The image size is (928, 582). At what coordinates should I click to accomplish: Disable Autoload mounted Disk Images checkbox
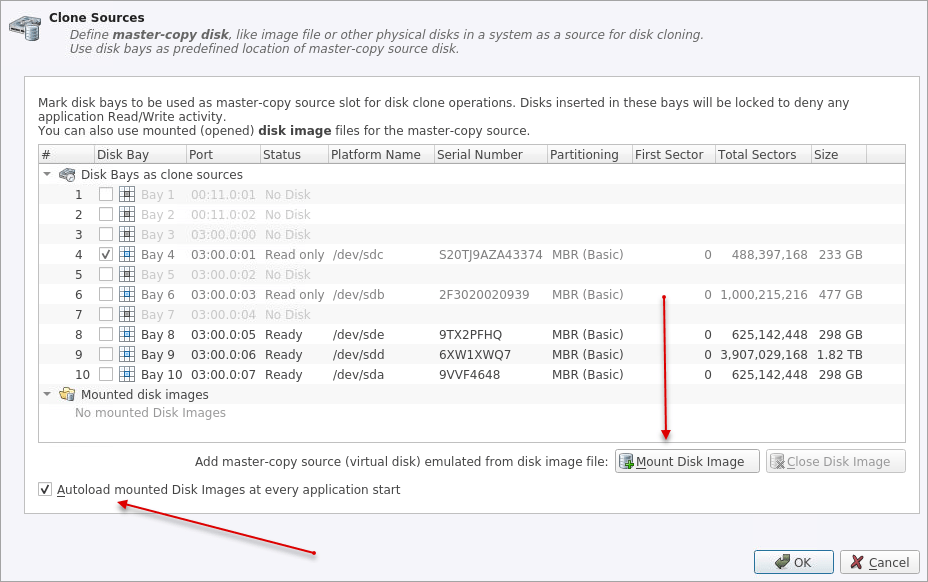tap(45, 490)
